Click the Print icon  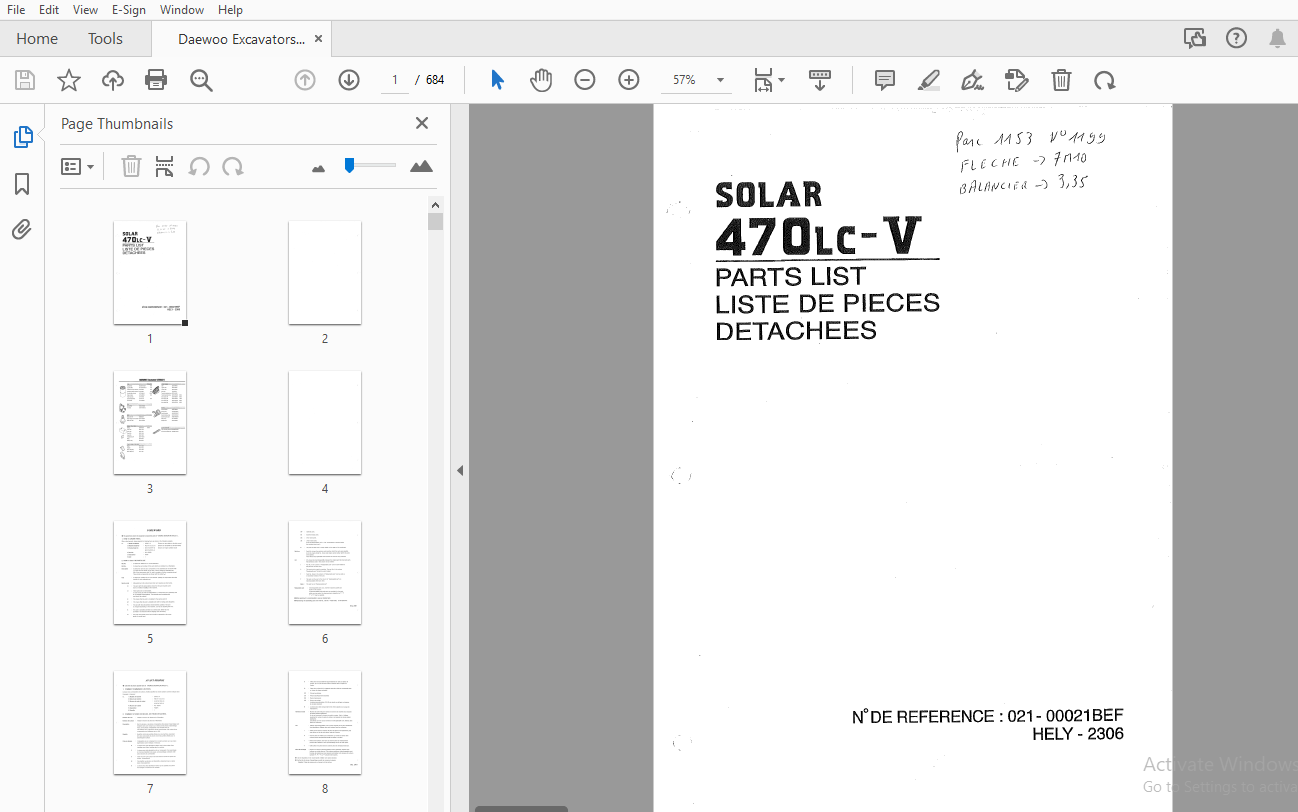tap(156, 80)
